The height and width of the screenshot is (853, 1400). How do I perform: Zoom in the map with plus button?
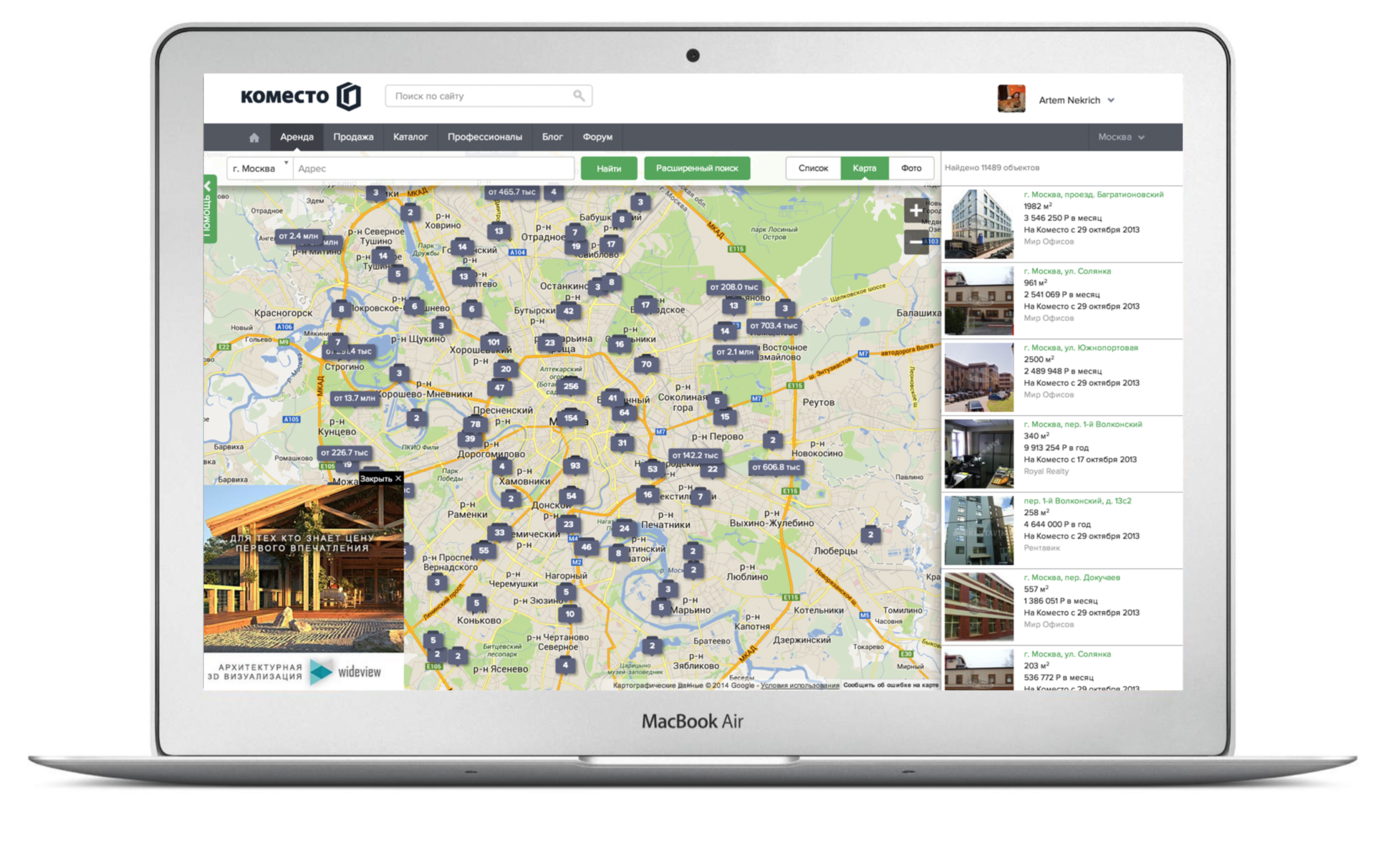915,211
